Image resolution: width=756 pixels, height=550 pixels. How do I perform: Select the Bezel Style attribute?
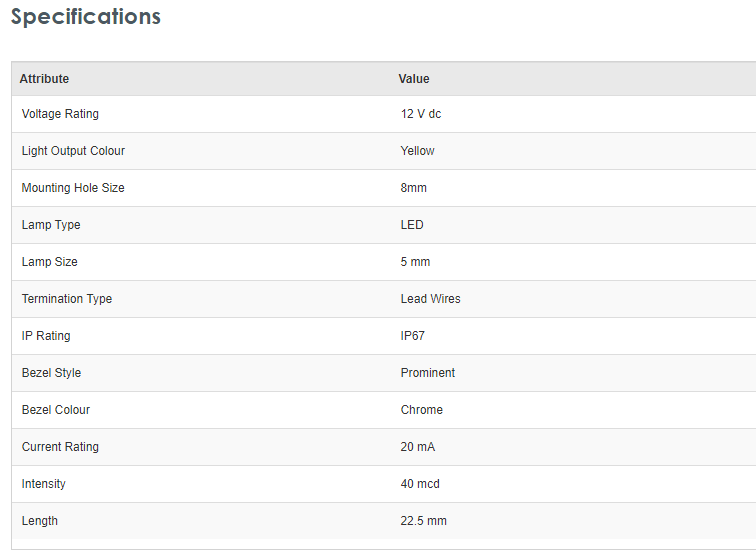51,373
